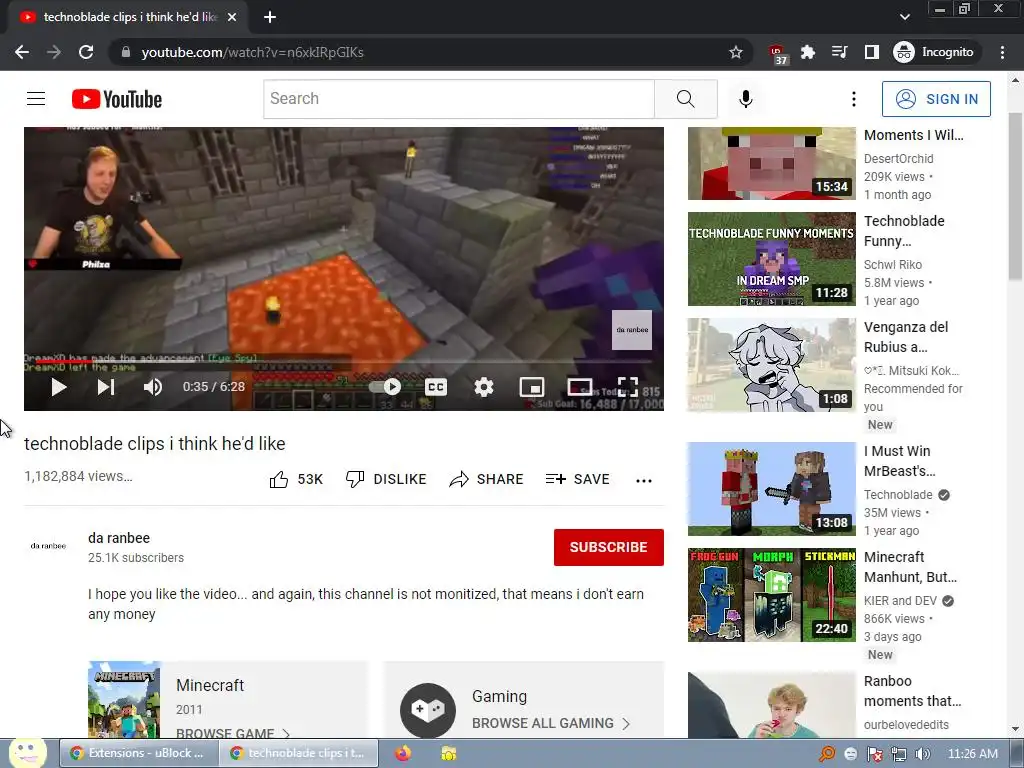Share the video
The width and height of the screenshot is (1024, 768).
(487, 479)
